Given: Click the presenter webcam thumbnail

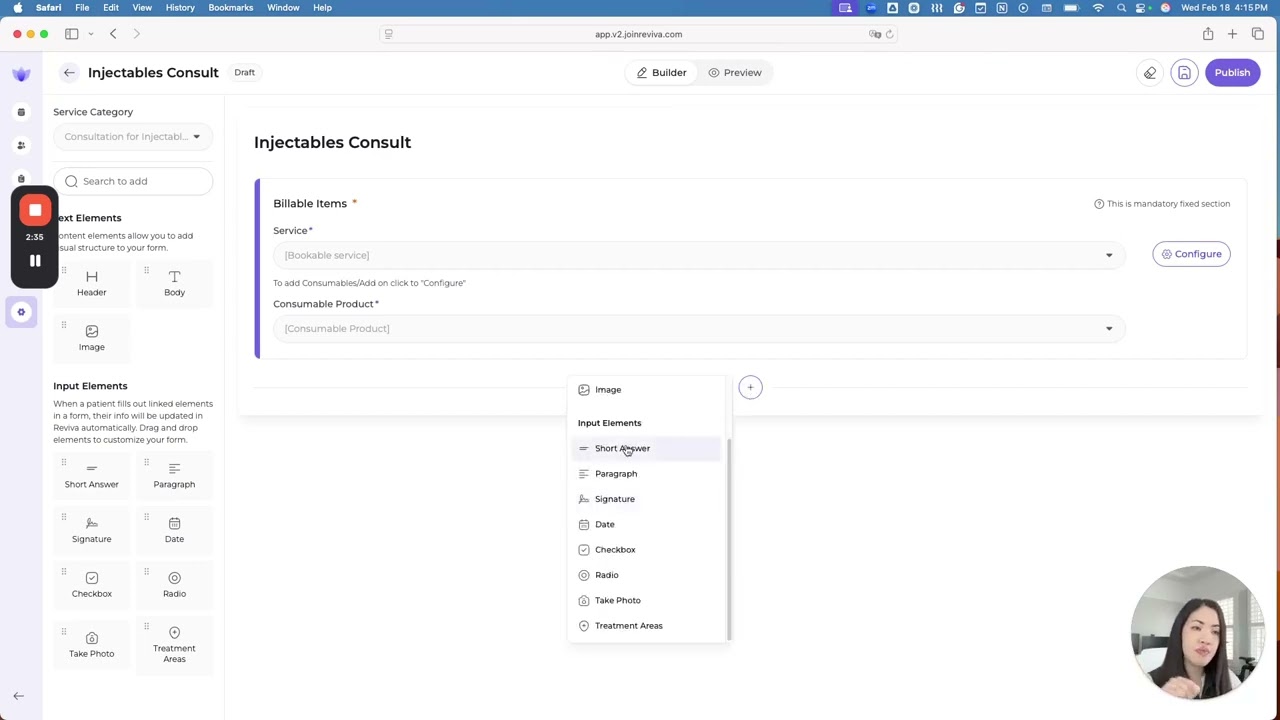Looking at the screenshot, I should pyautogui.click(x=1198, y=632).
